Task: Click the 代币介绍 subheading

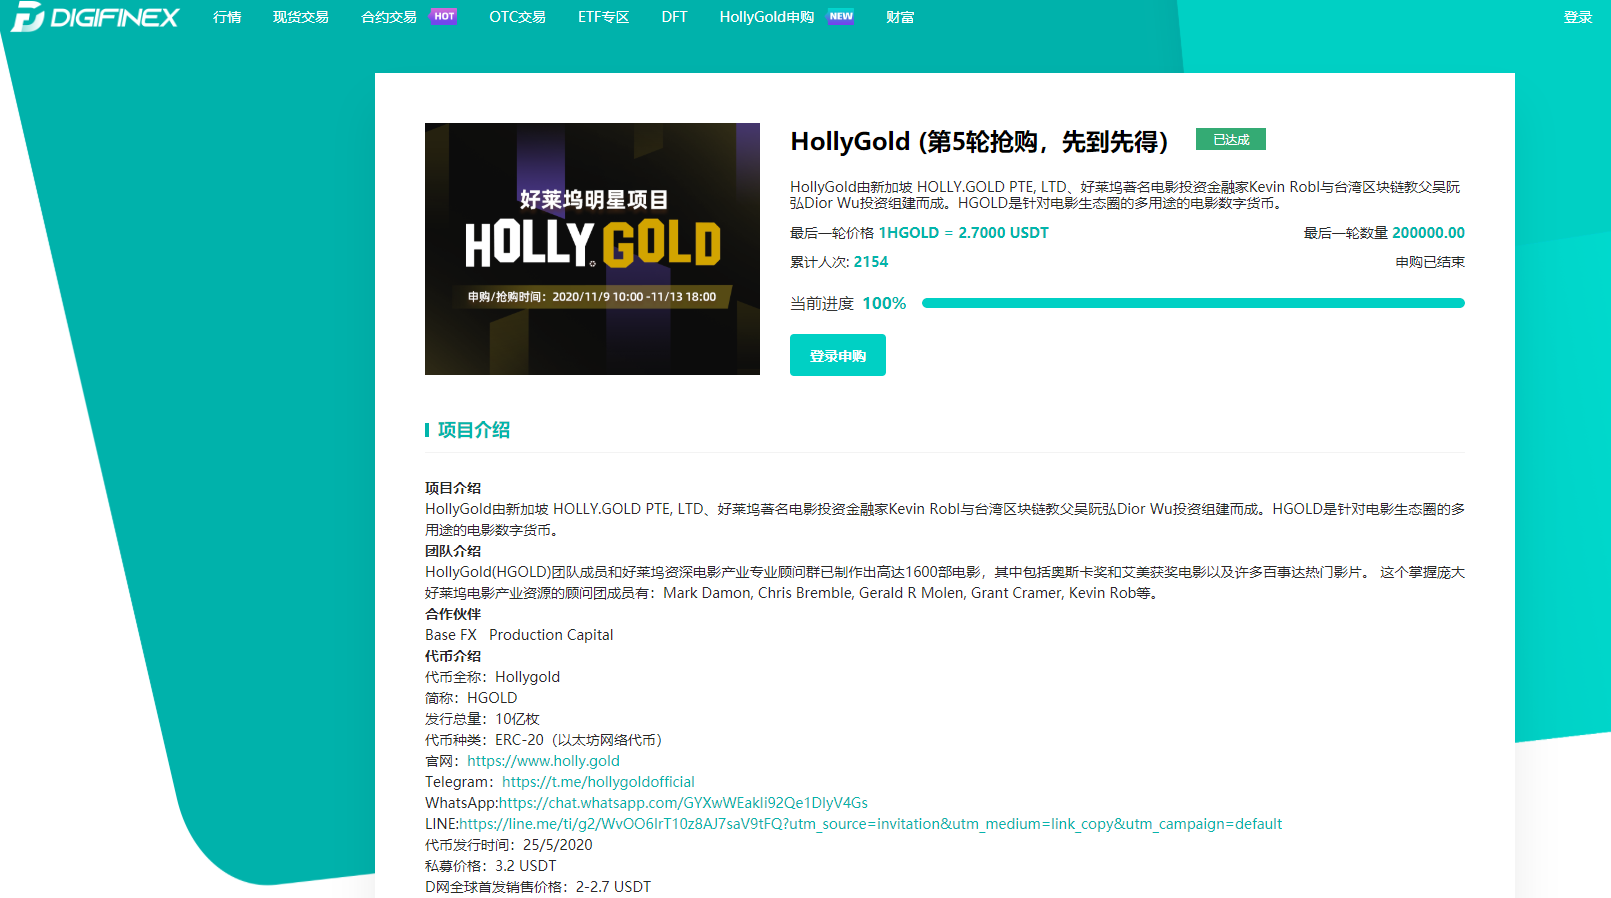Action: pos(453,656)
